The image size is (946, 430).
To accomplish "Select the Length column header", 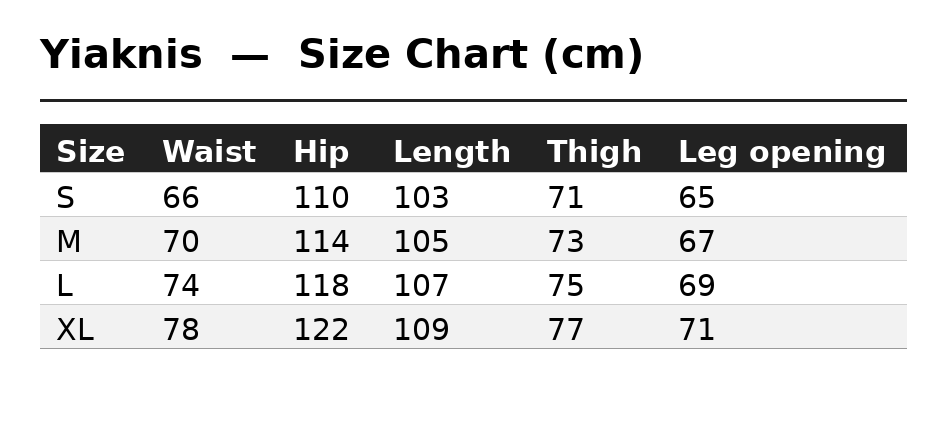I will click(452, 151).
